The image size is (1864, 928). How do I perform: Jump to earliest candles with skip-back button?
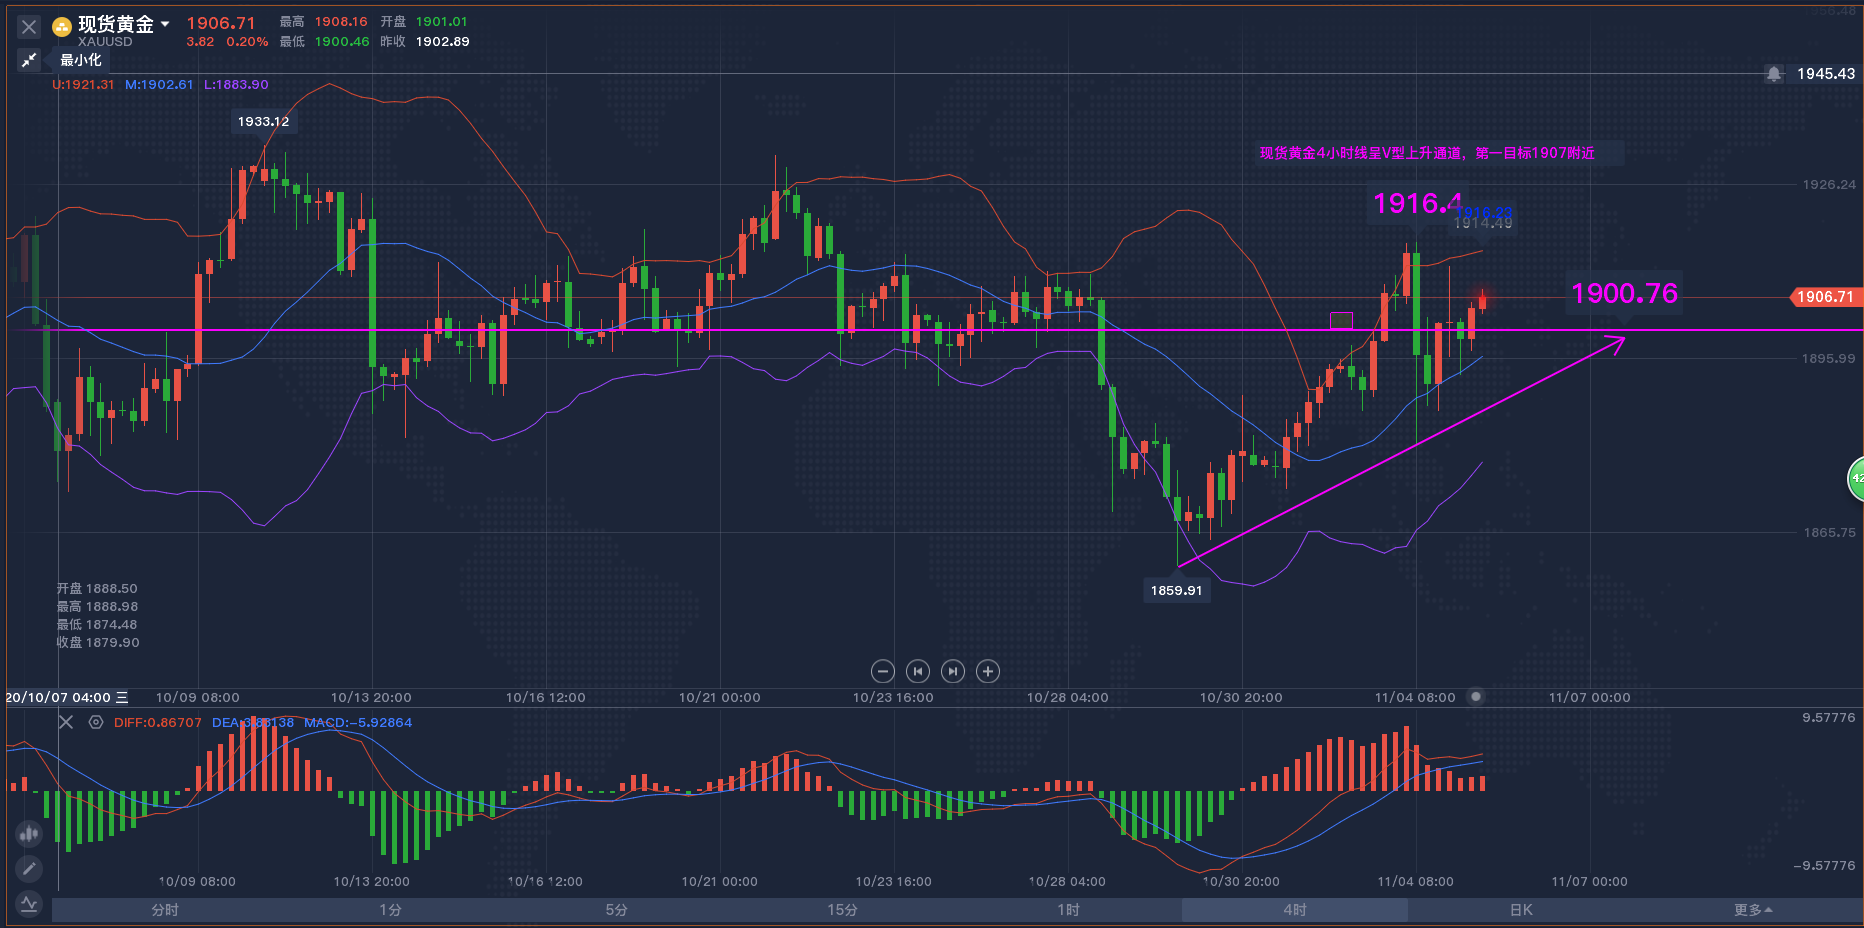[x=917, y=671]
